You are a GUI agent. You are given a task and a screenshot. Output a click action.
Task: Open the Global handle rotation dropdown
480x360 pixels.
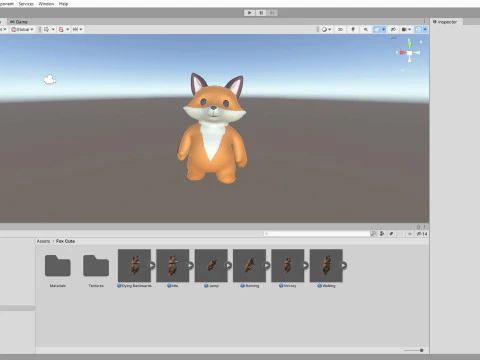pos(22,29)
